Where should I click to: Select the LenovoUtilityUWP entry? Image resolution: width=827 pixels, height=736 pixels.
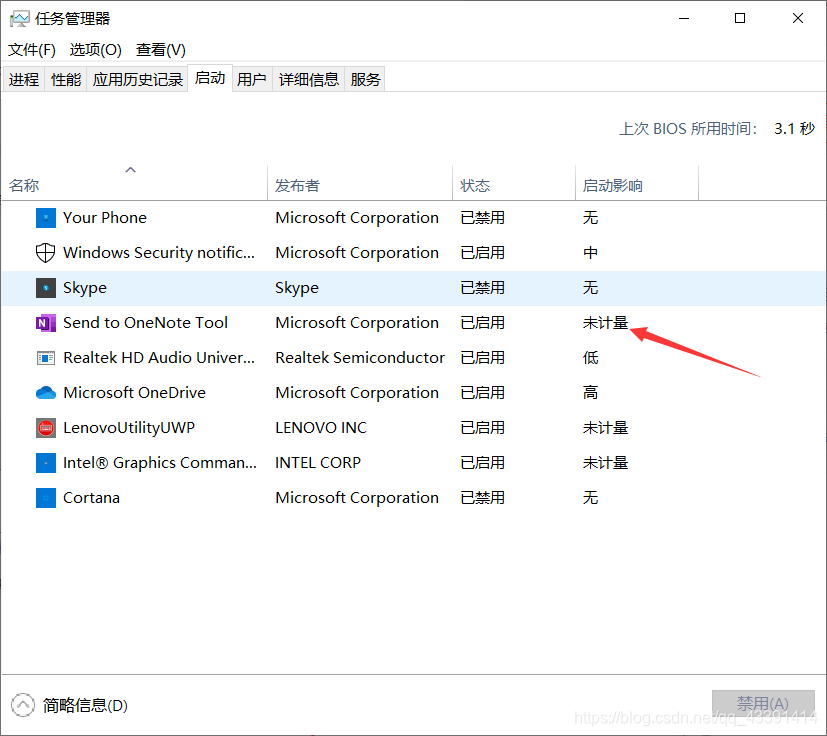pyautogui.click(x=129, y=428)
